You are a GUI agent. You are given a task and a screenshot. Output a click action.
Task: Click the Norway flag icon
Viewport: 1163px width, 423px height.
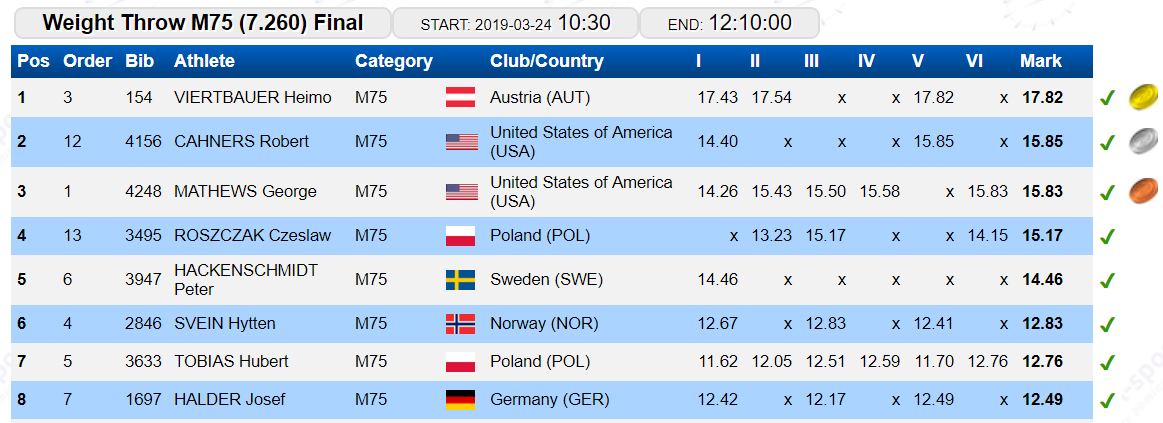461,324
